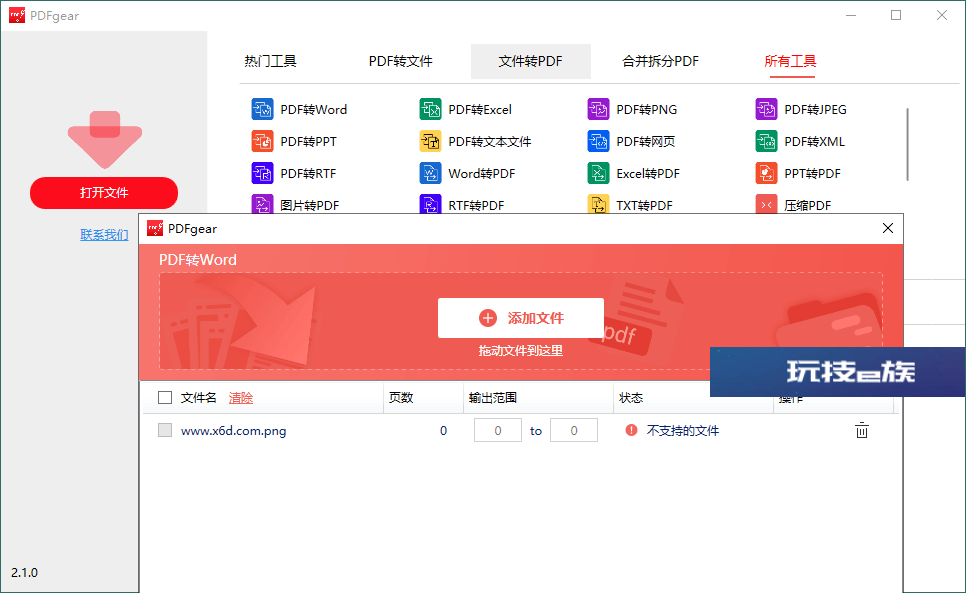966x593 pixels.
Task: Click the 清除 link in file list header
Action: coord(241,398)
